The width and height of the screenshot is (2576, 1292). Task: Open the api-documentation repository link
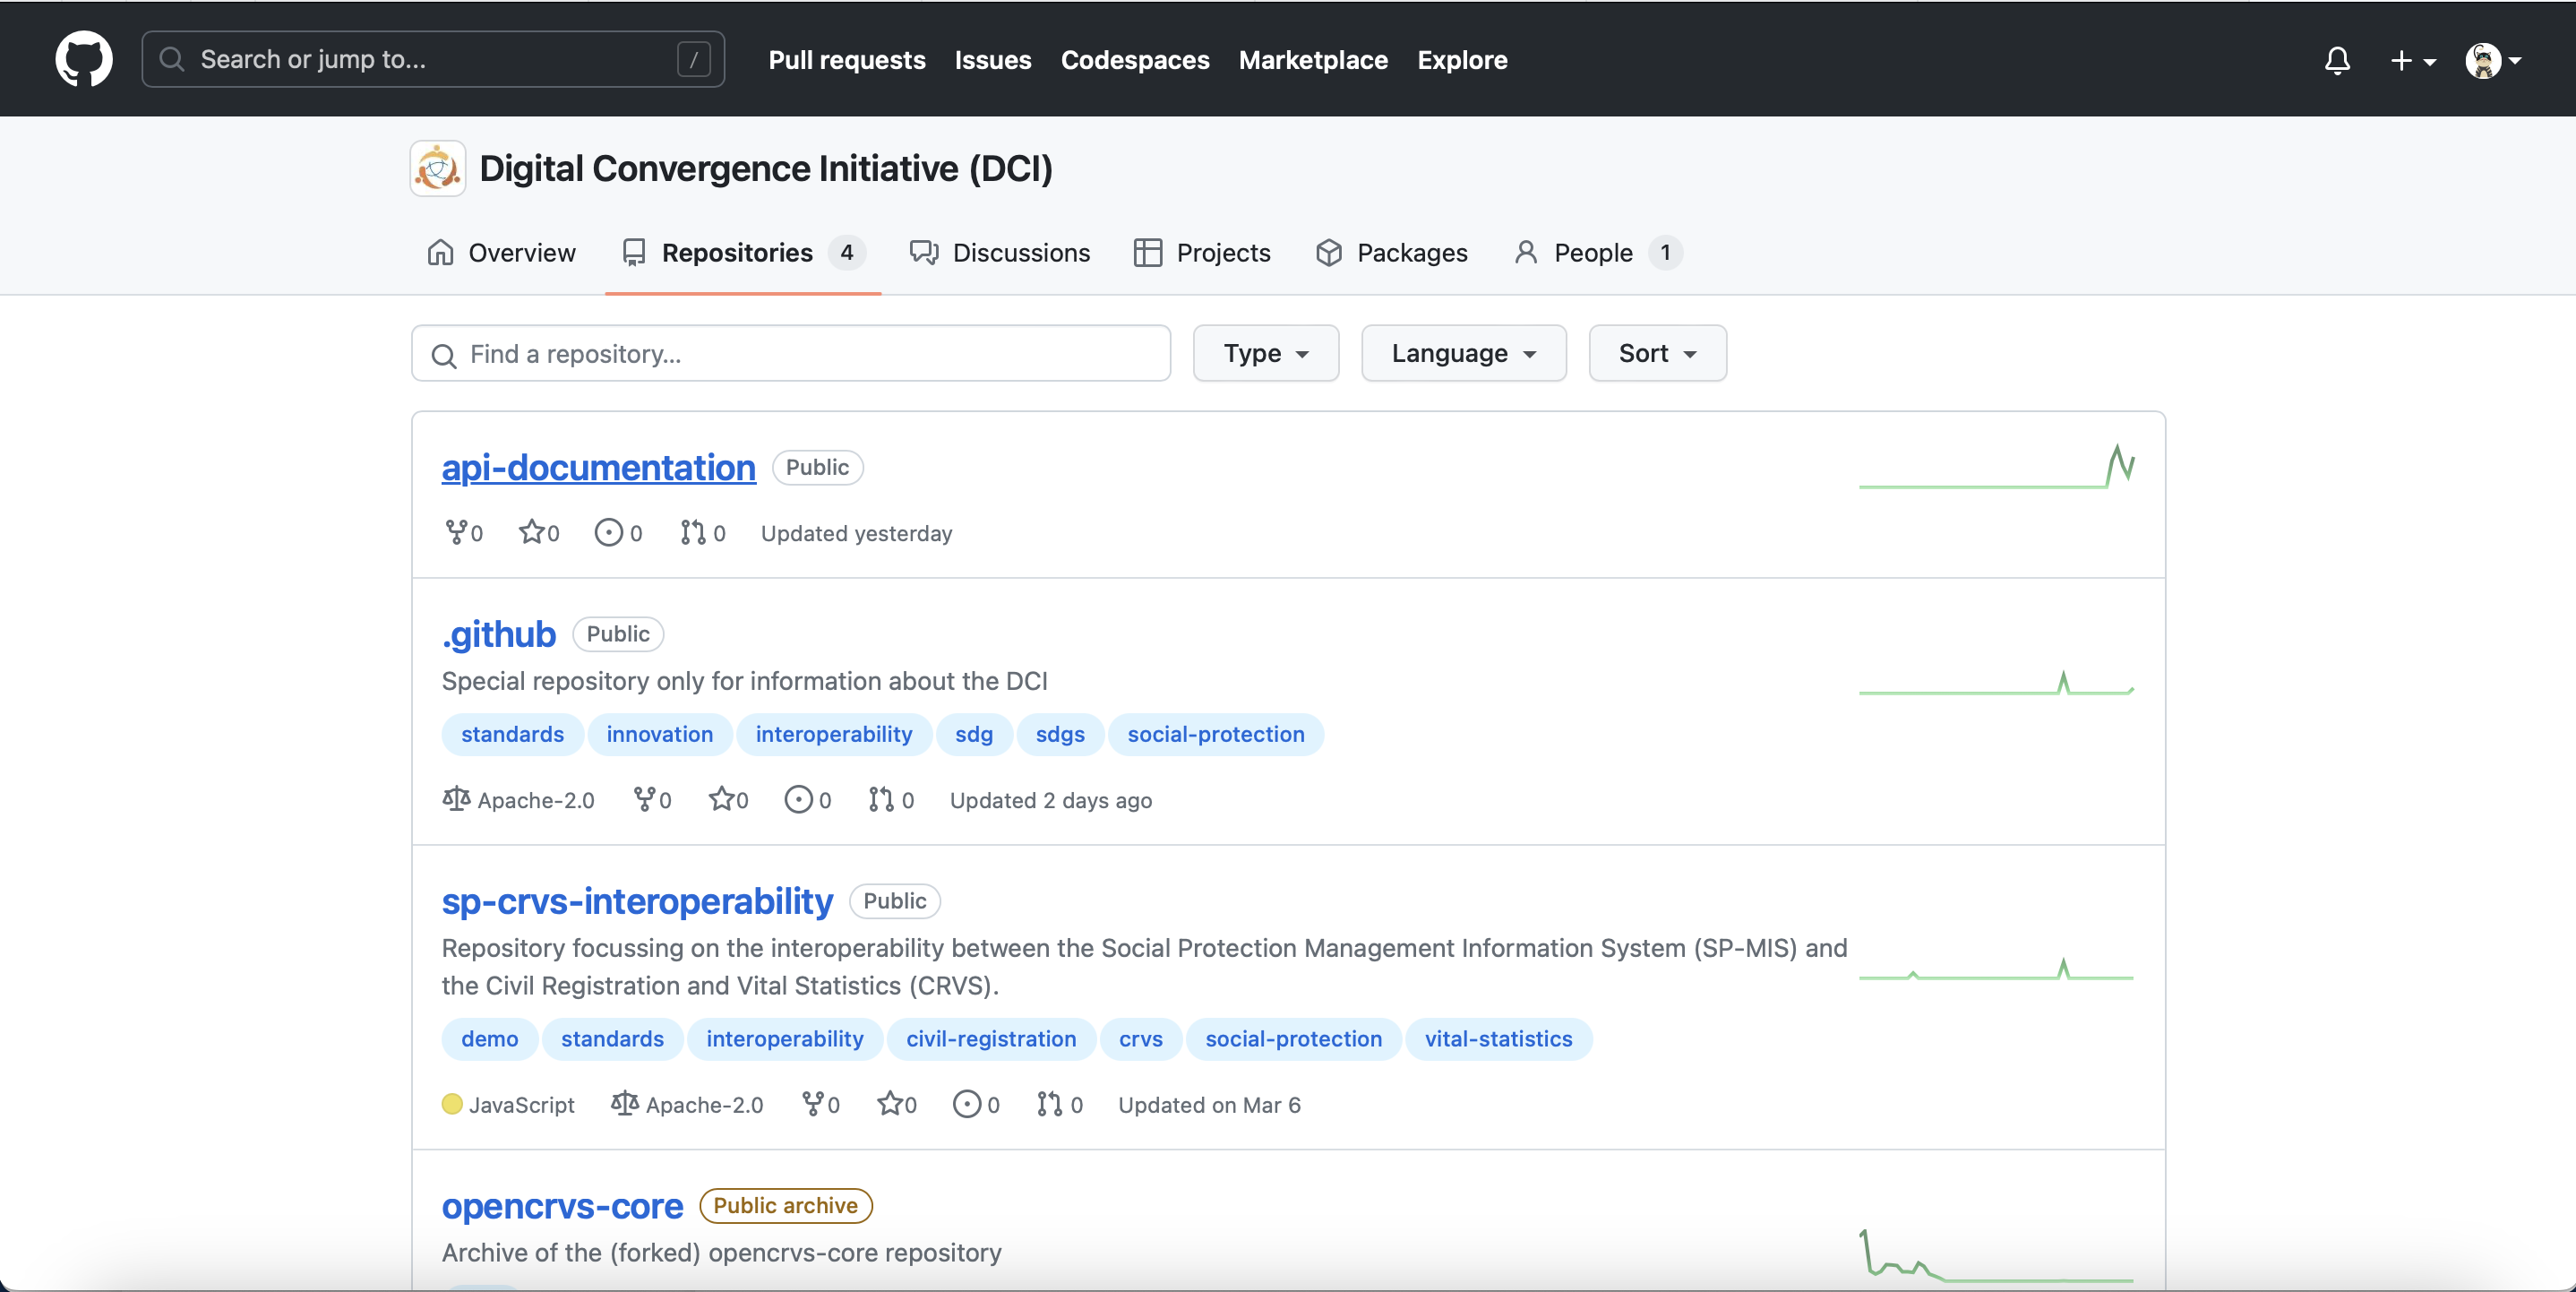coord(598,467)
